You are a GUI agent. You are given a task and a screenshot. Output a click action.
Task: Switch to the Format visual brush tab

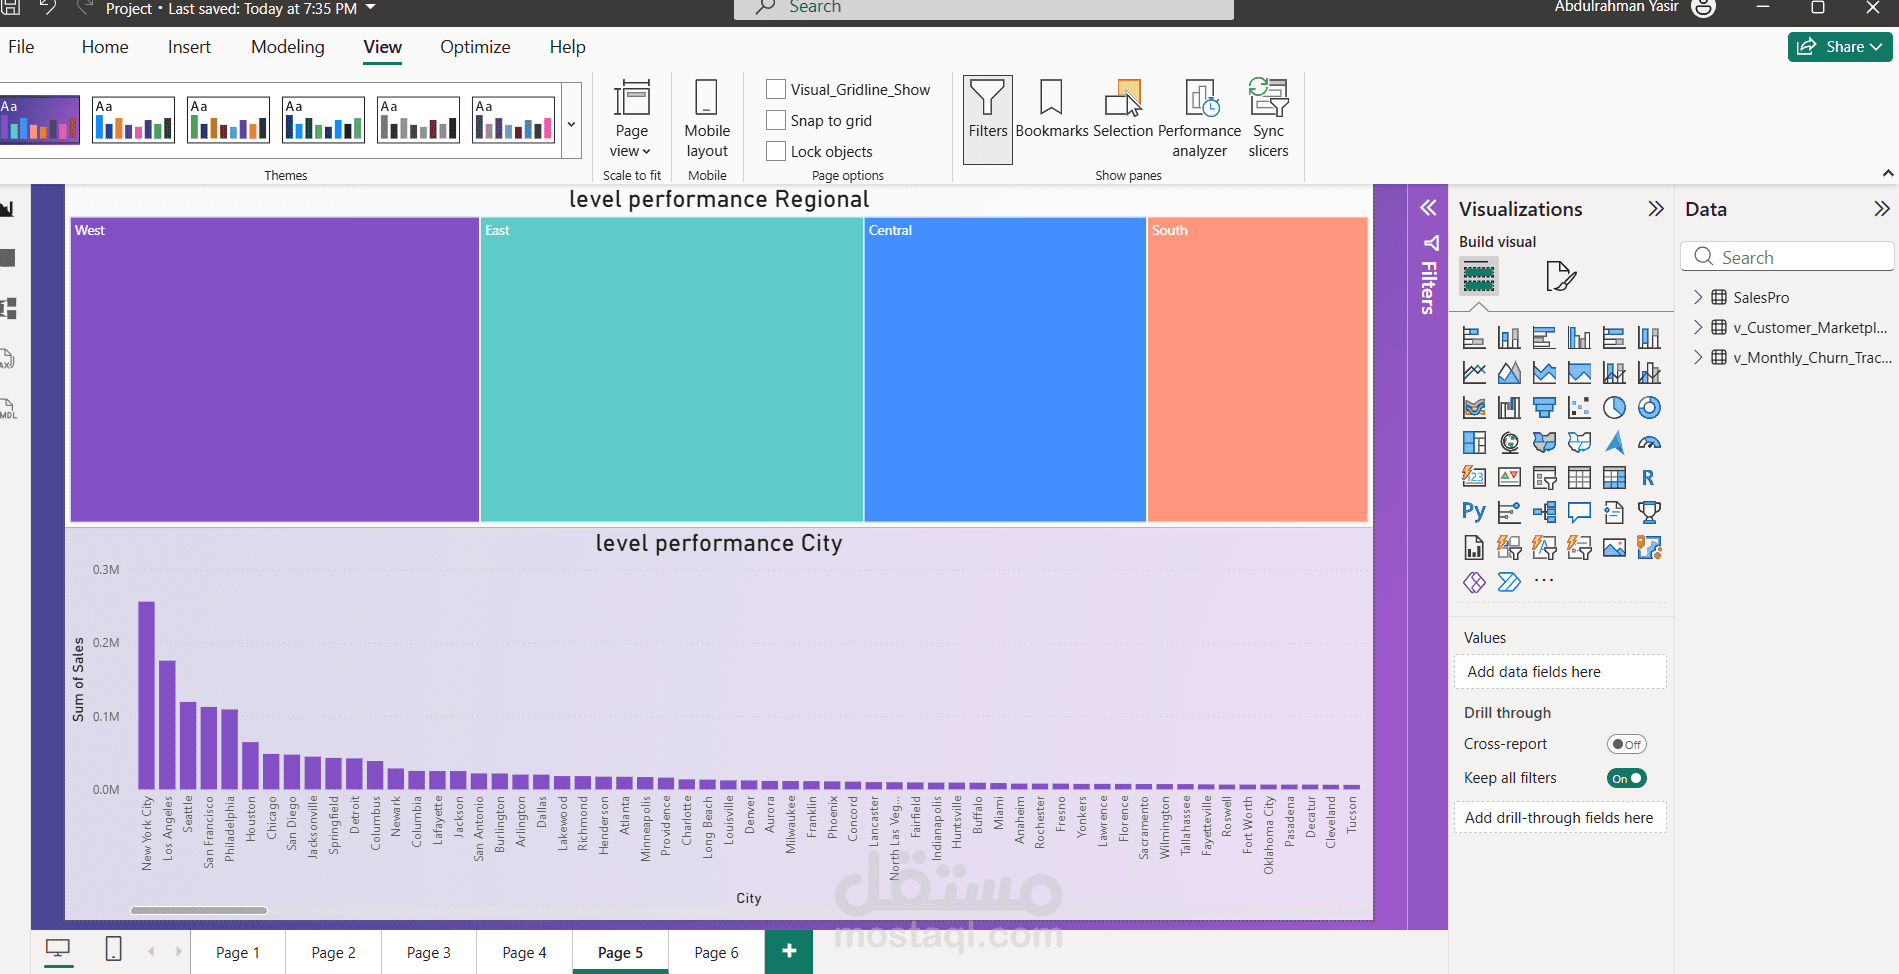coord(1560,276)
